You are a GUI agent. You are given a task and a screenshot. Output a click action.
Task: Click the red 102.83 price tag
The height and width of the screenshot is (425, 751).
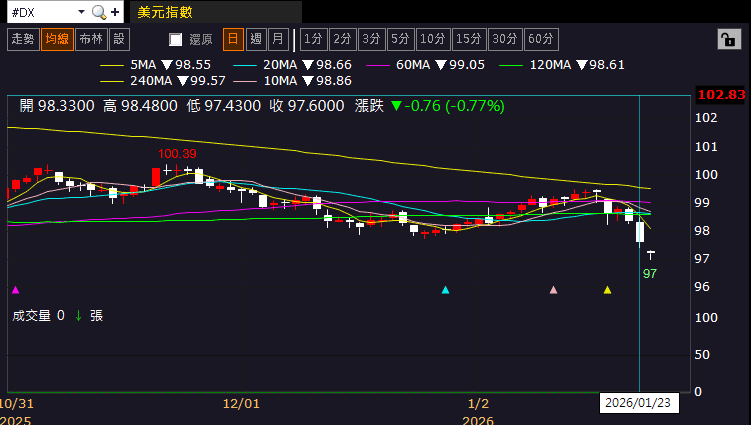coord(721,95)
